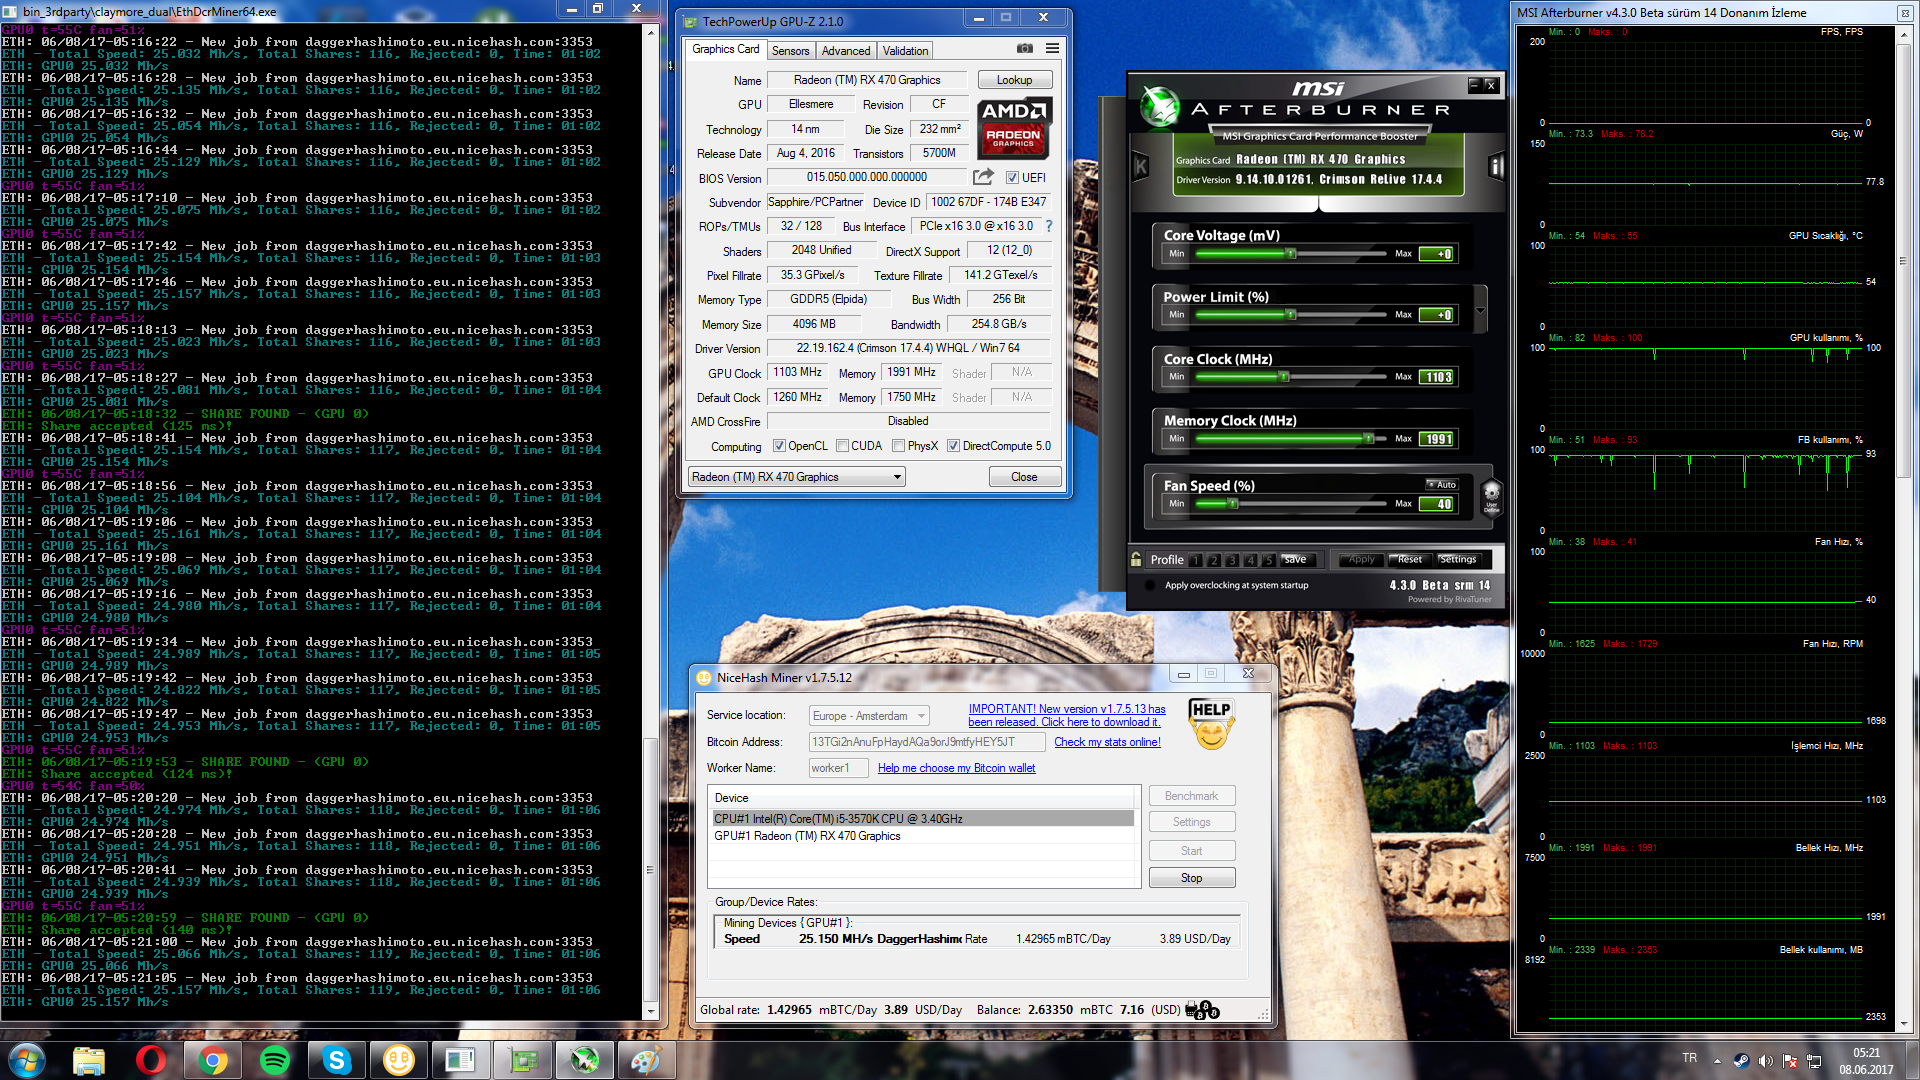The height and width of the screenshot is (1080, 1920).
Task: Switch to the Graphics Card tab
Action: [725, 49]
